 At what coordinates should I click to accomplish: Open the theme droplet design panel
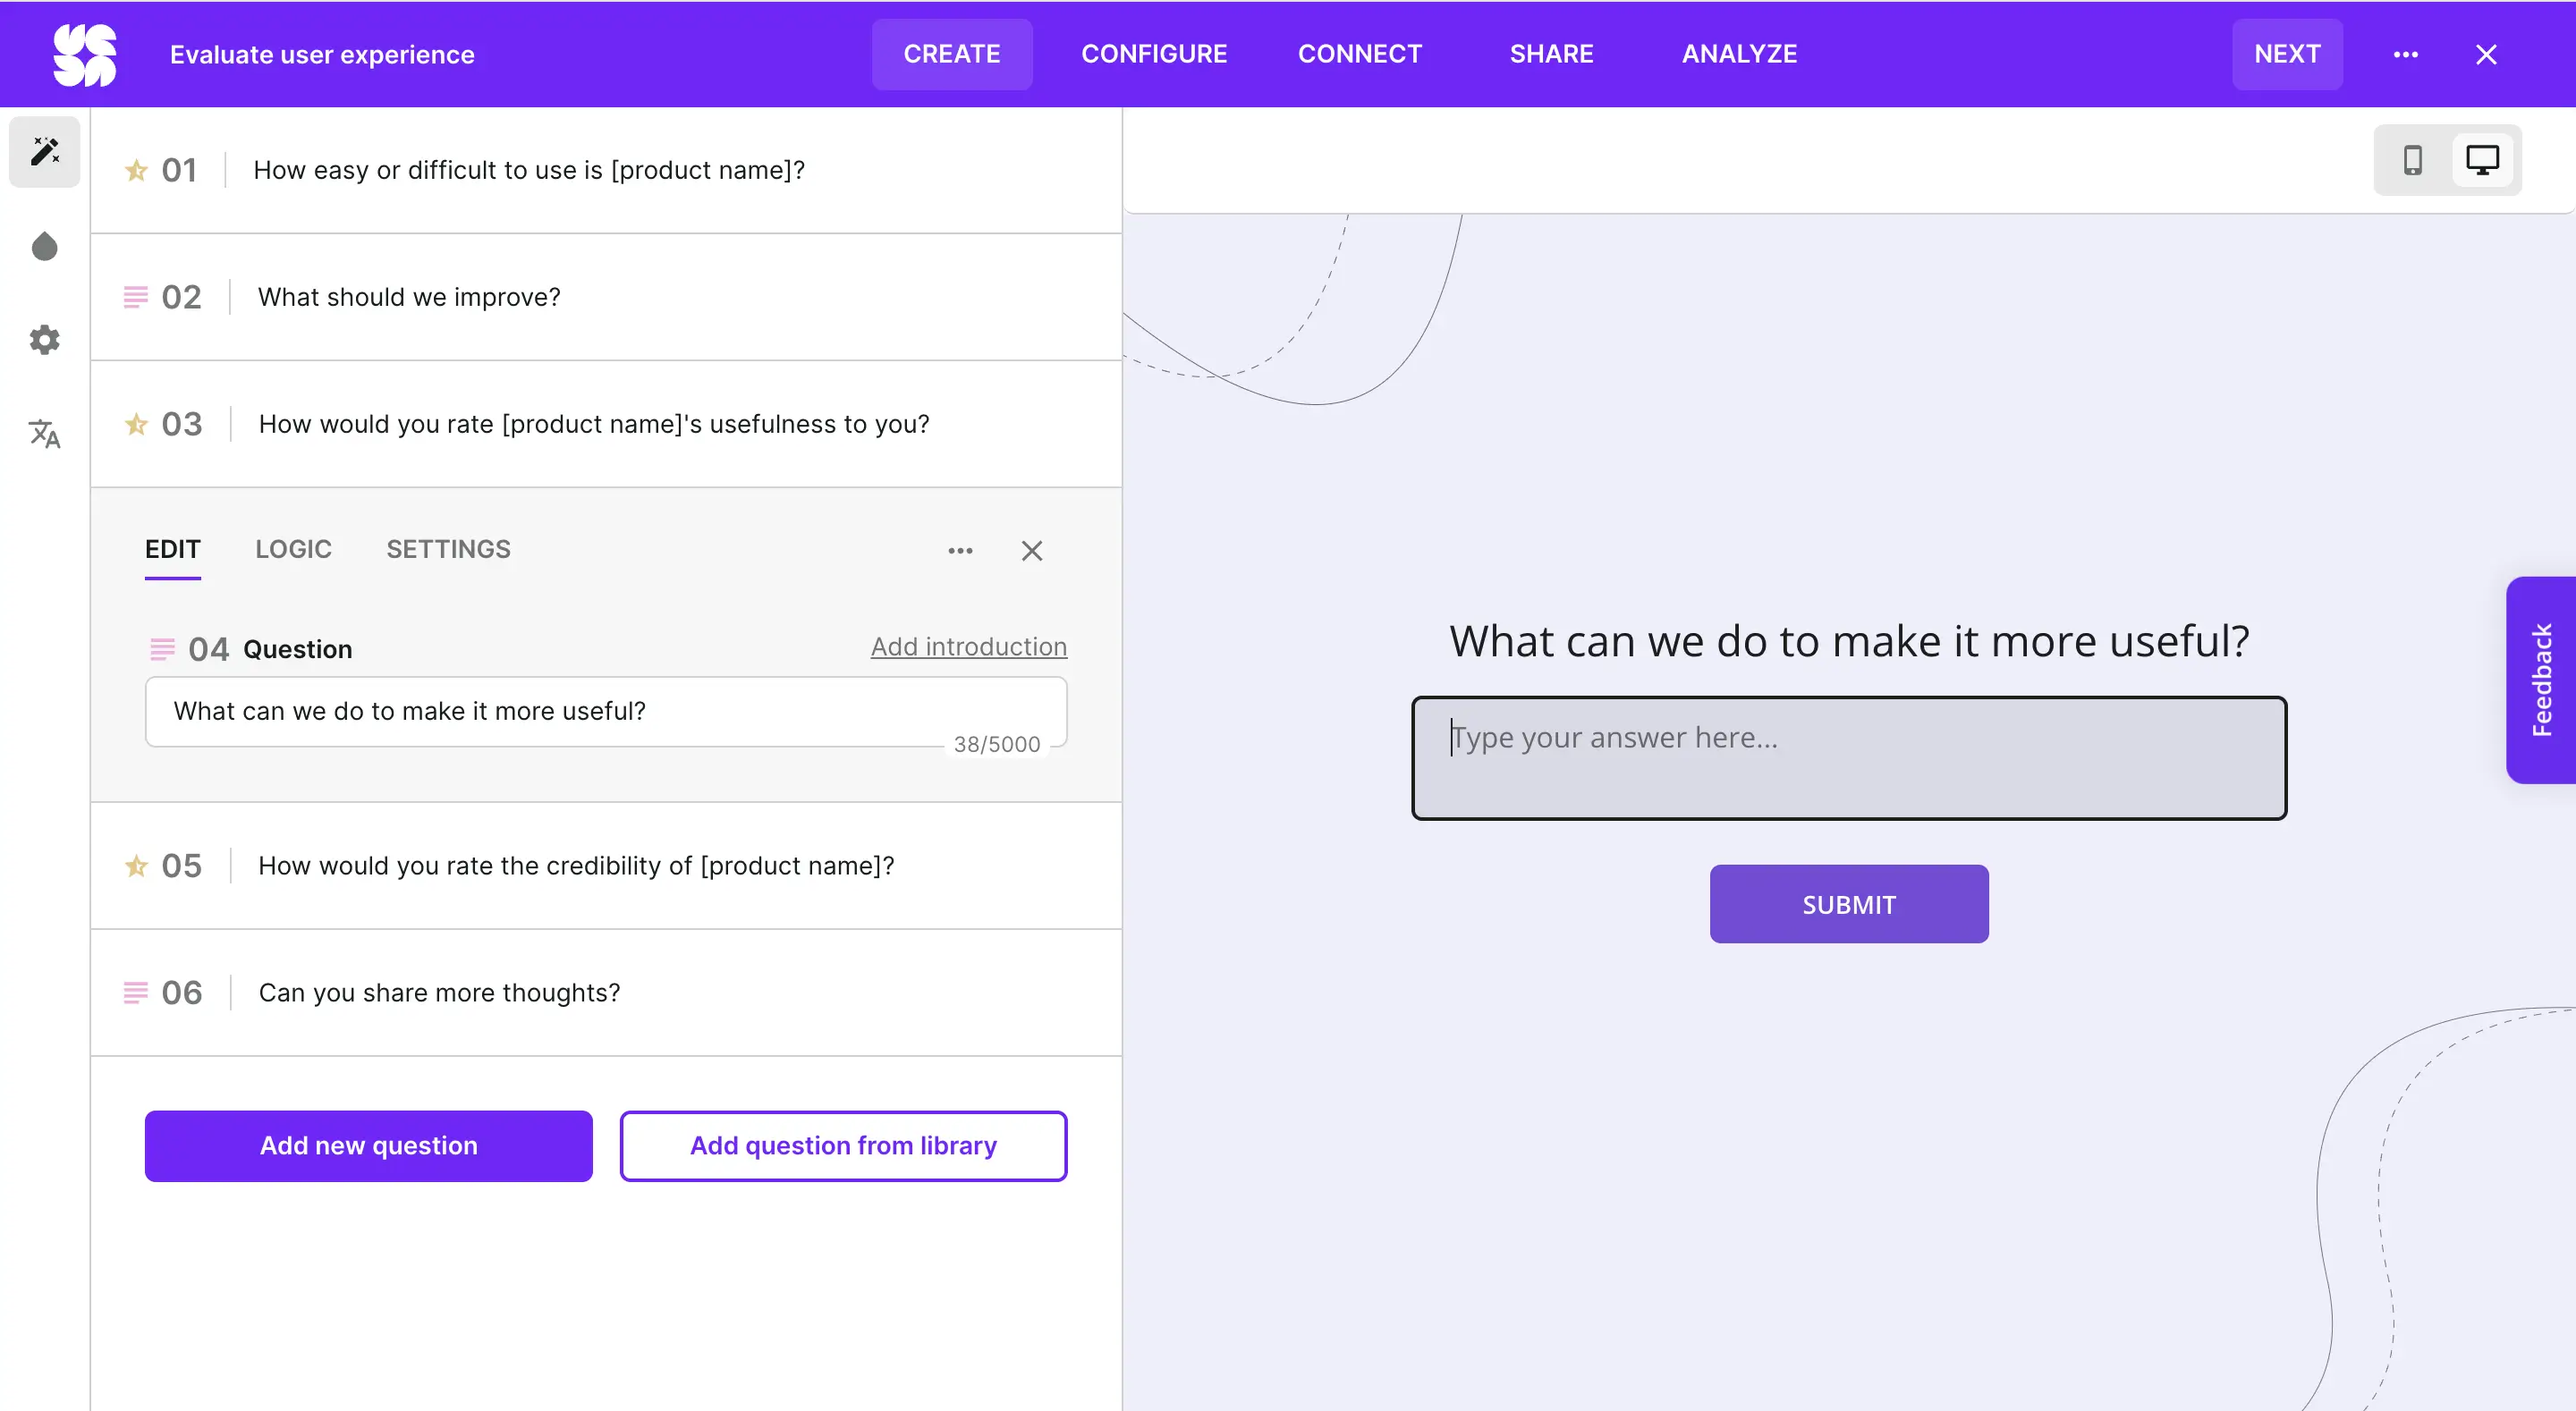pyautogui.click(x=45, y=246)
